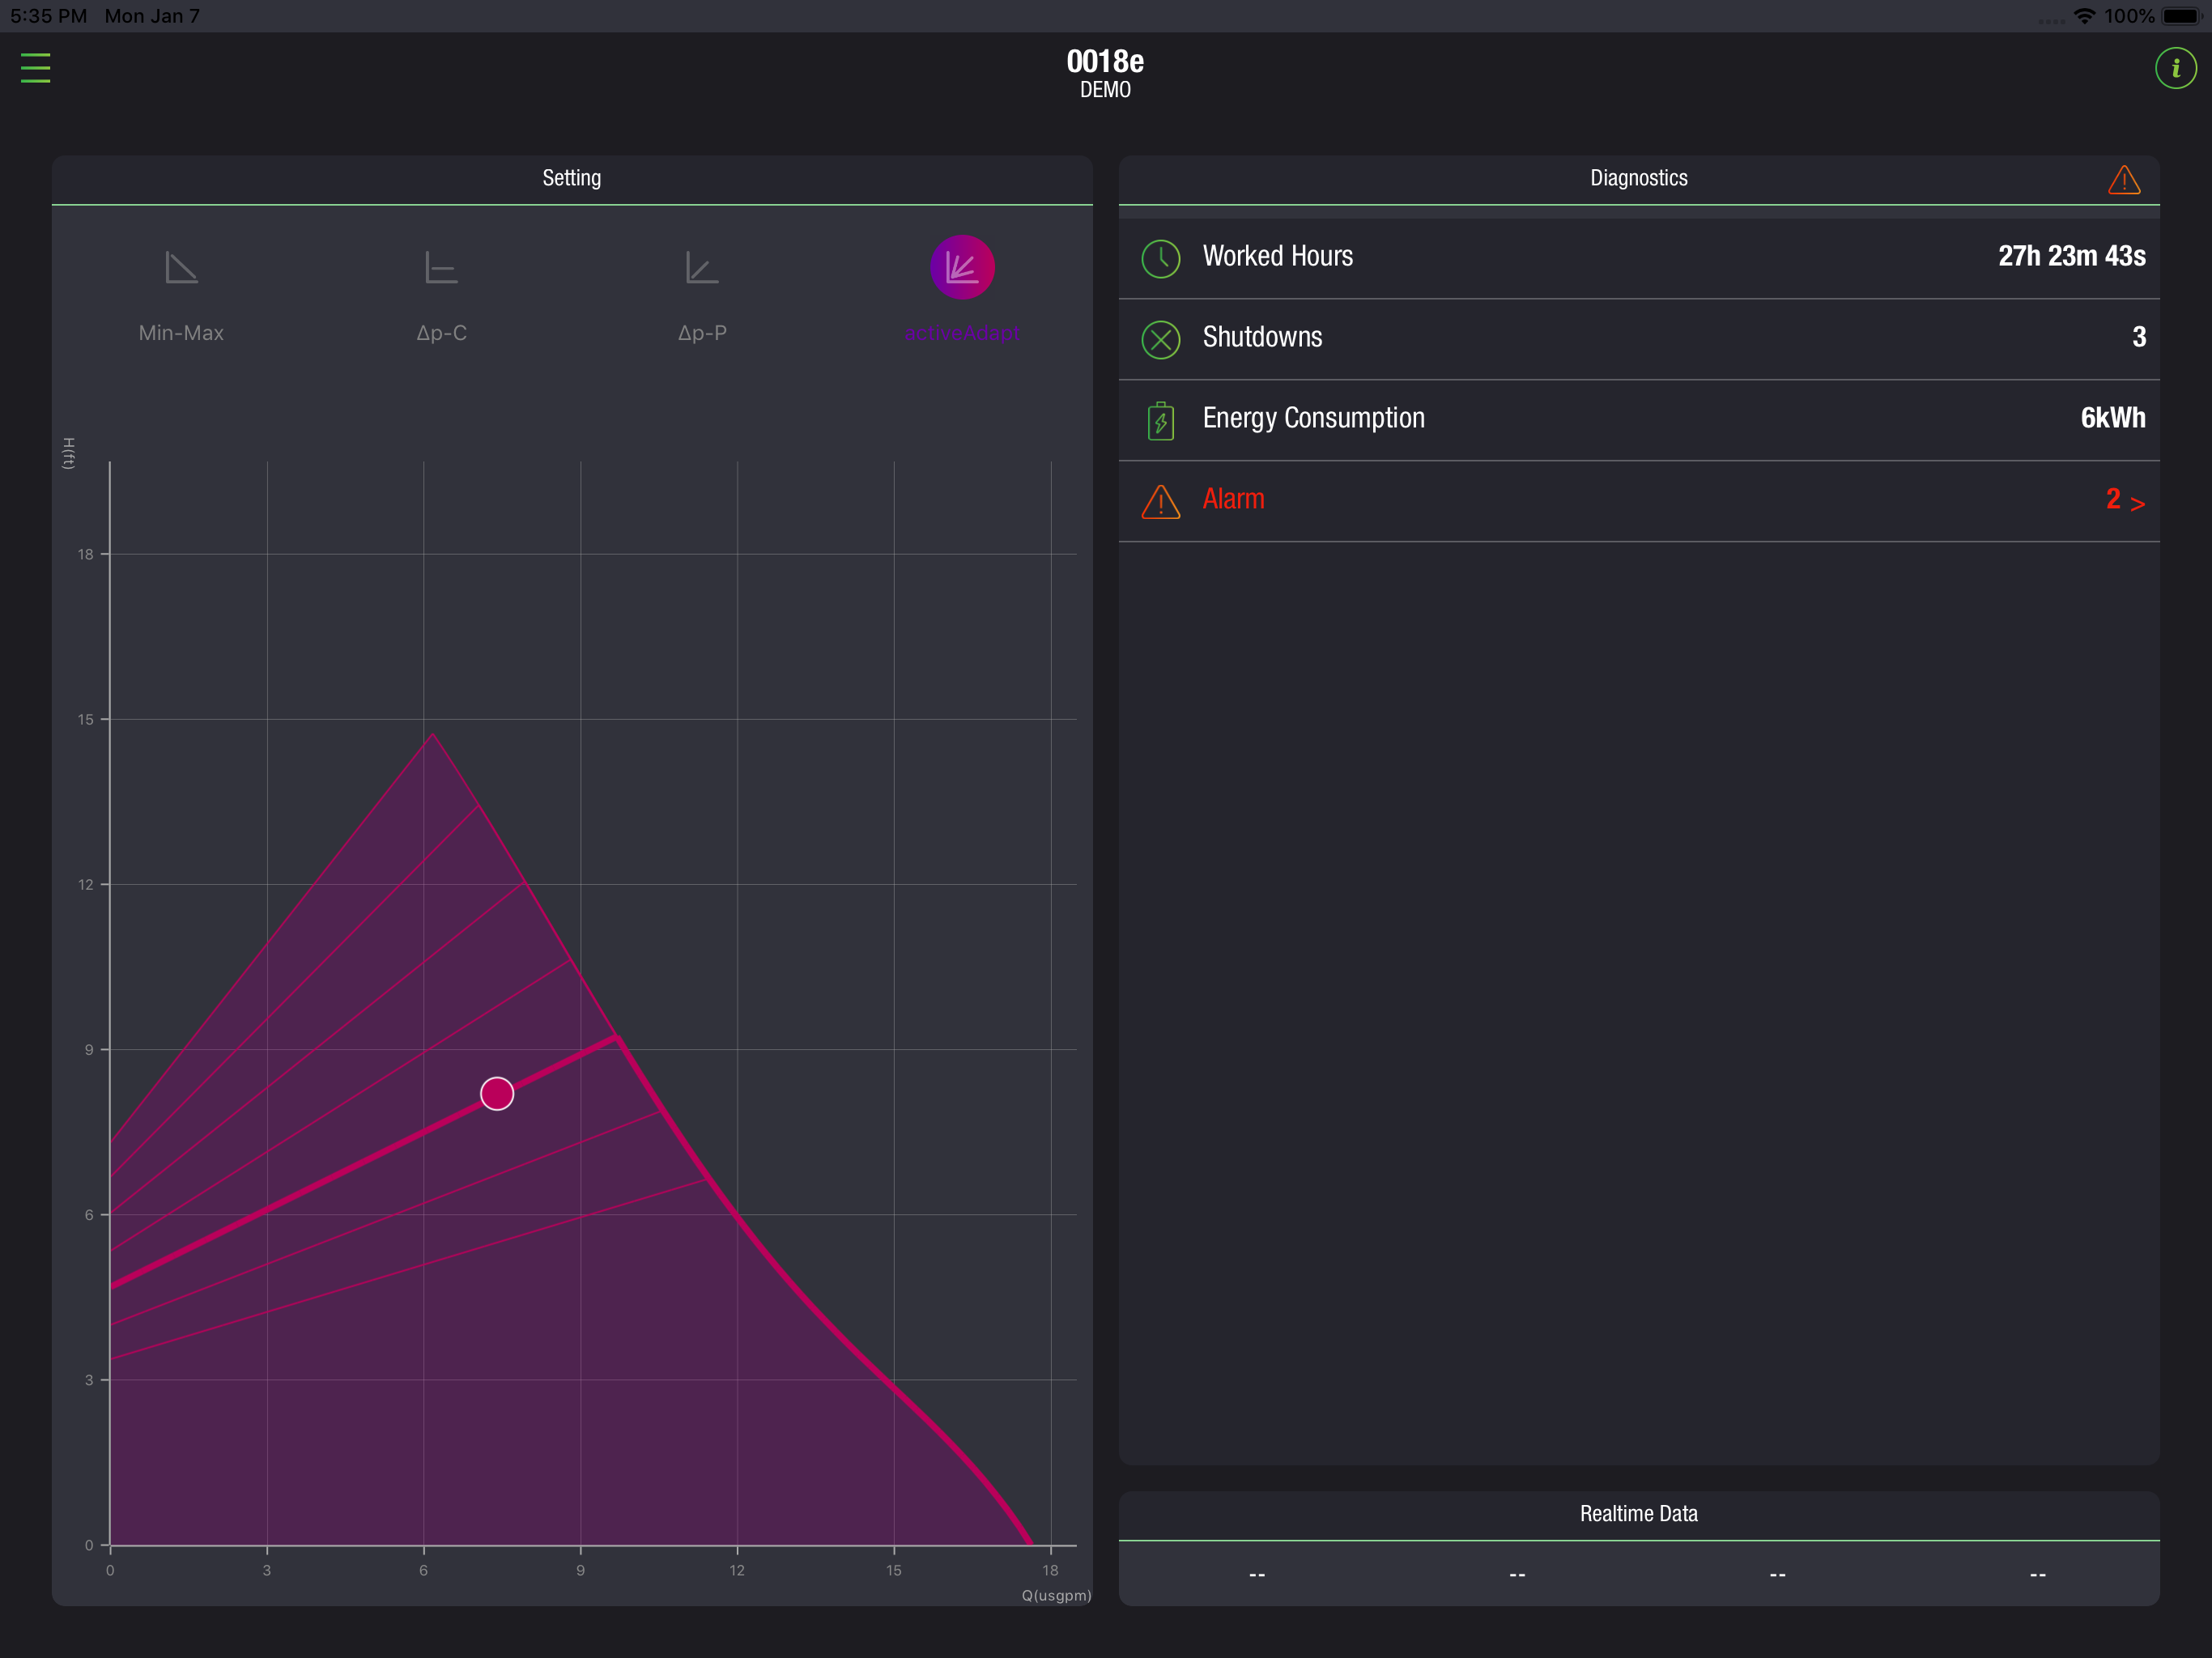This screenshot has height=1658, width=2212.
Task: Click the Shutdowns count 3
Action: pyautogui.click(x=2138, y=337)
